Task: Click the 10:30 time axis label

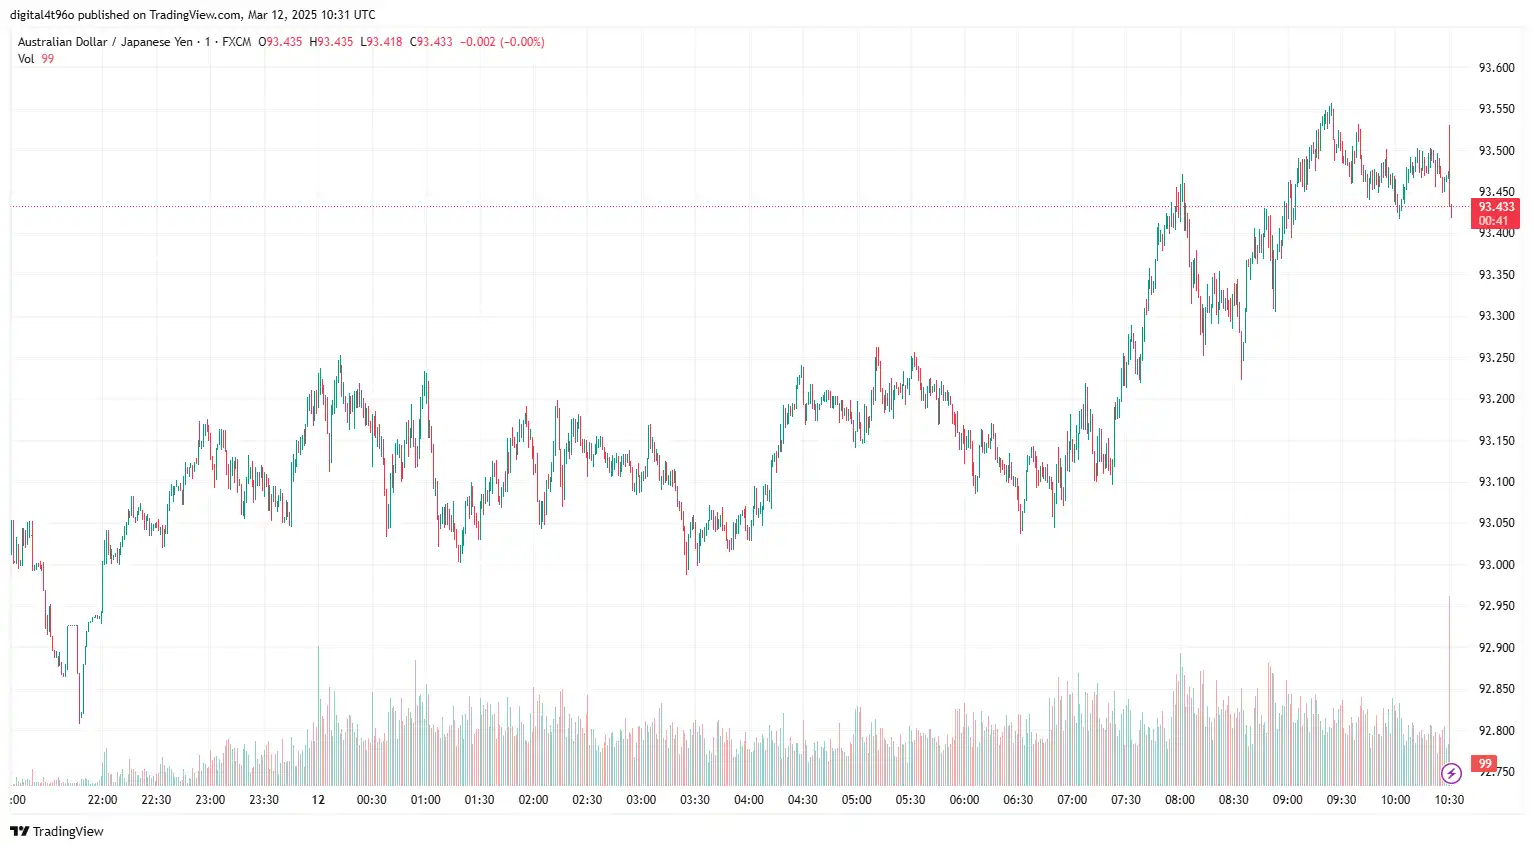Action: coord(1450,800)
